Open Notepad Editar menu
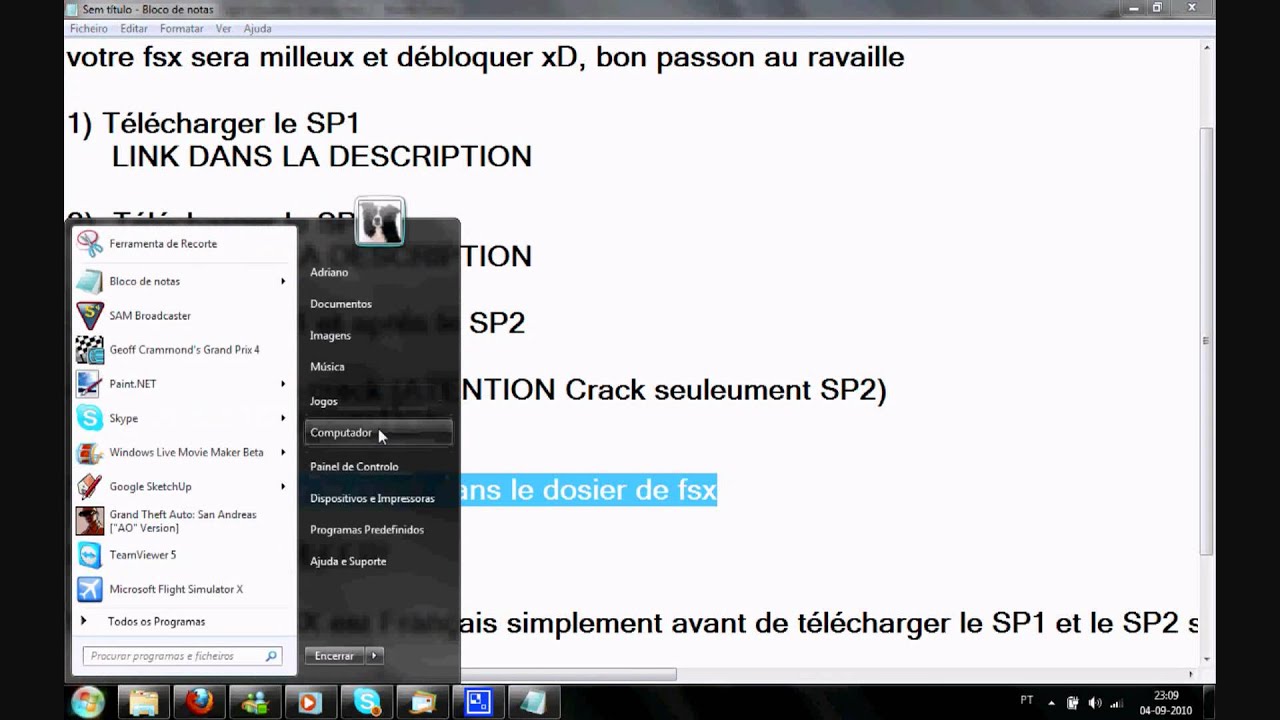1280x720 pixels. click(134, 29)
